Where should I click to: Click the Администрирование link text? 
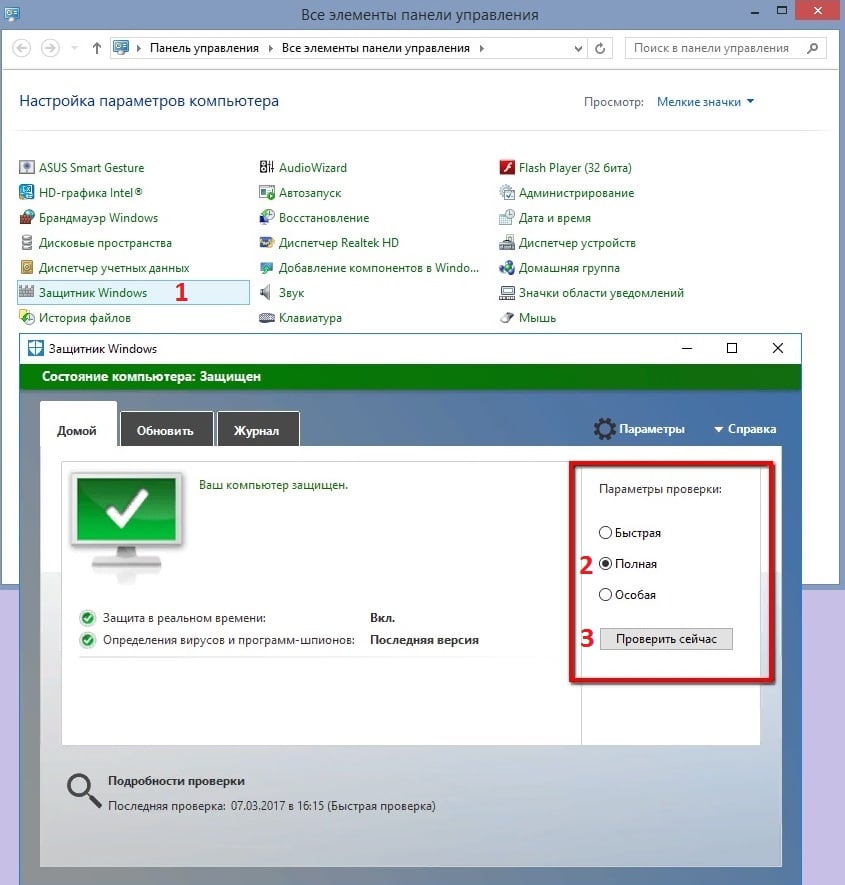click(x=576, y=192)
